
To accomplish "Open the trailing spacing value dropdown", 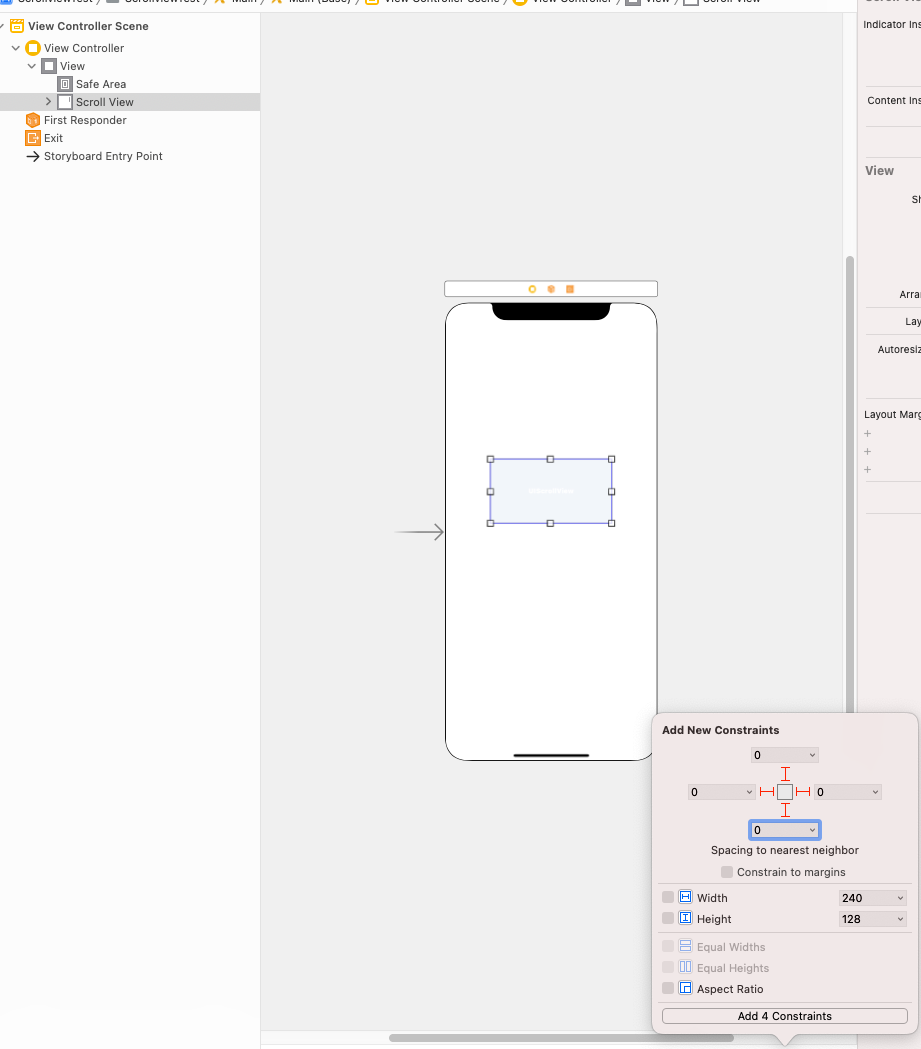I will [x=875, y=792].
